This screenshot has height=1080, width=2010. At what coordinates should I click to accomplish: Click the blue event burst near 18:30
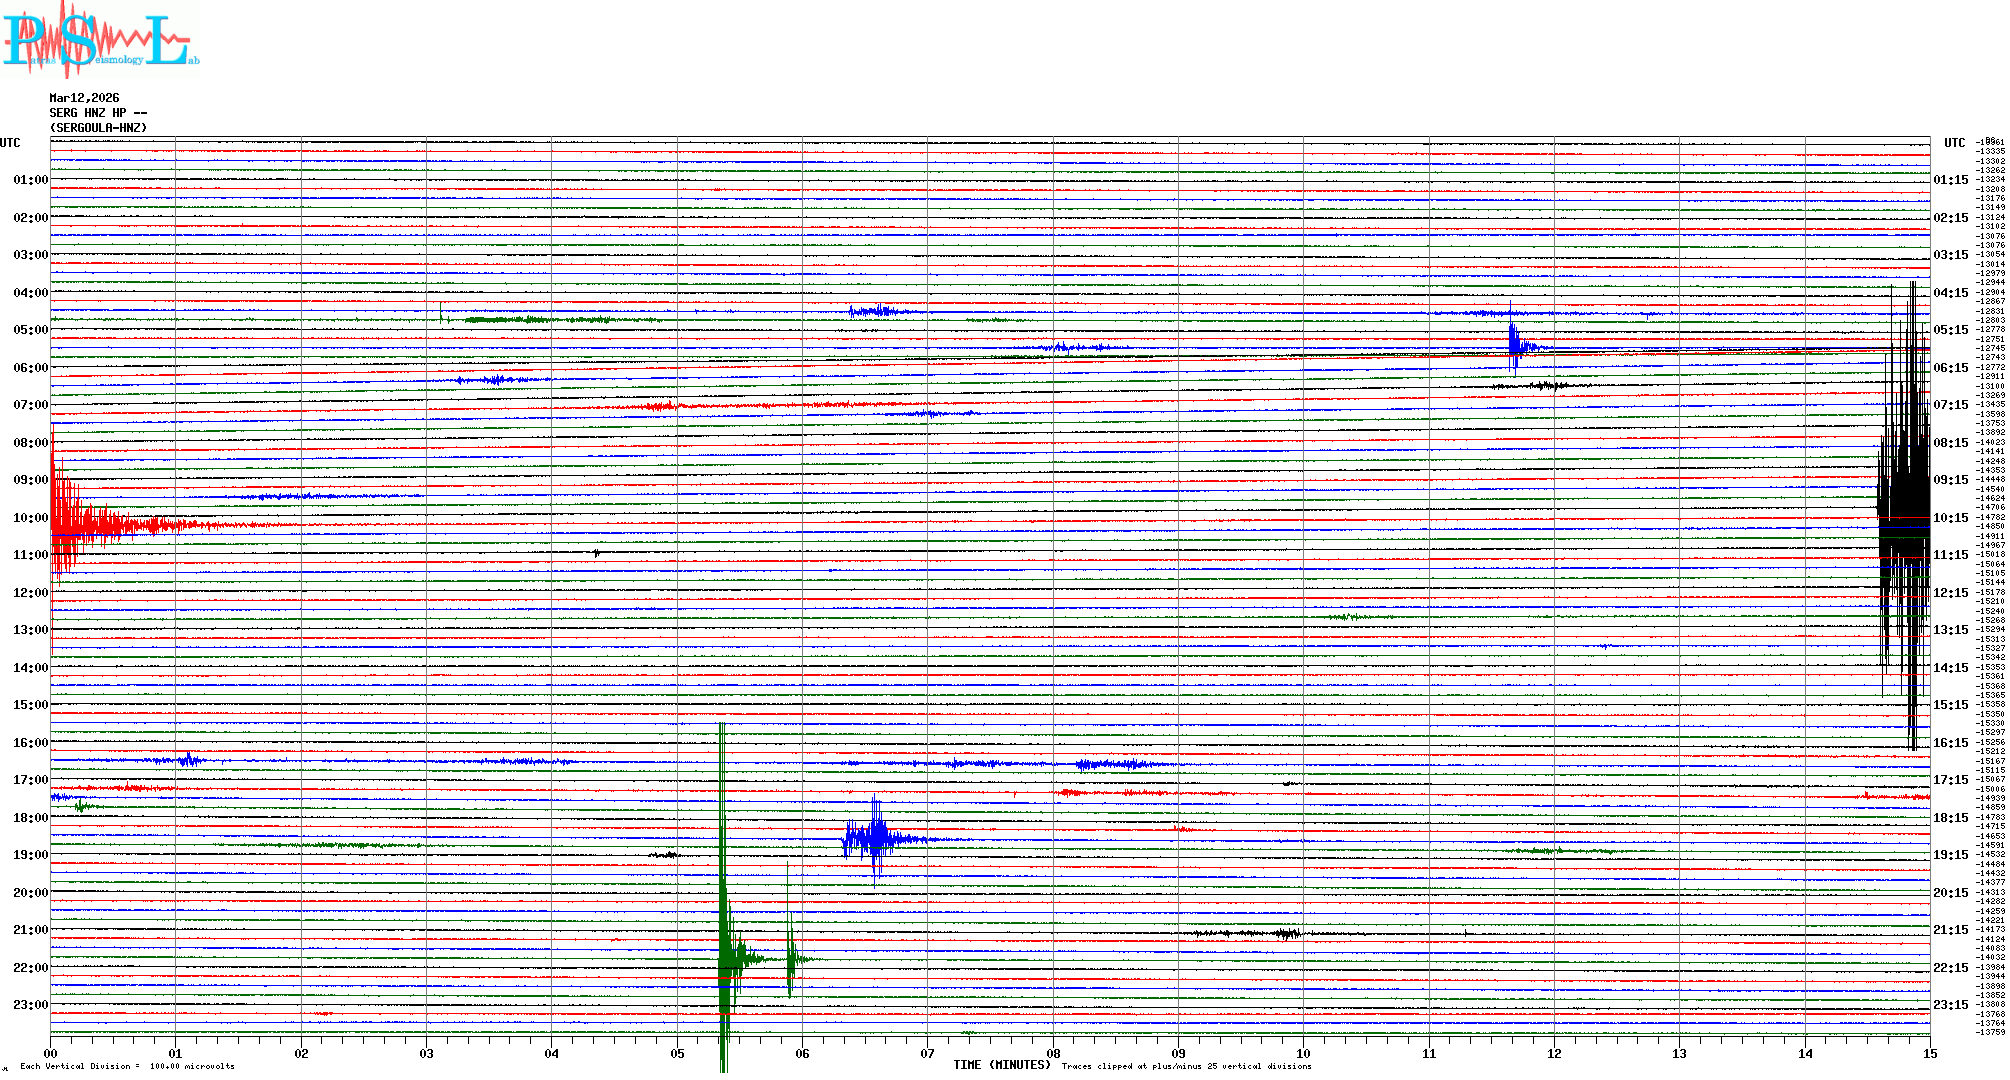pyautogui.click(x=876, y=837)
